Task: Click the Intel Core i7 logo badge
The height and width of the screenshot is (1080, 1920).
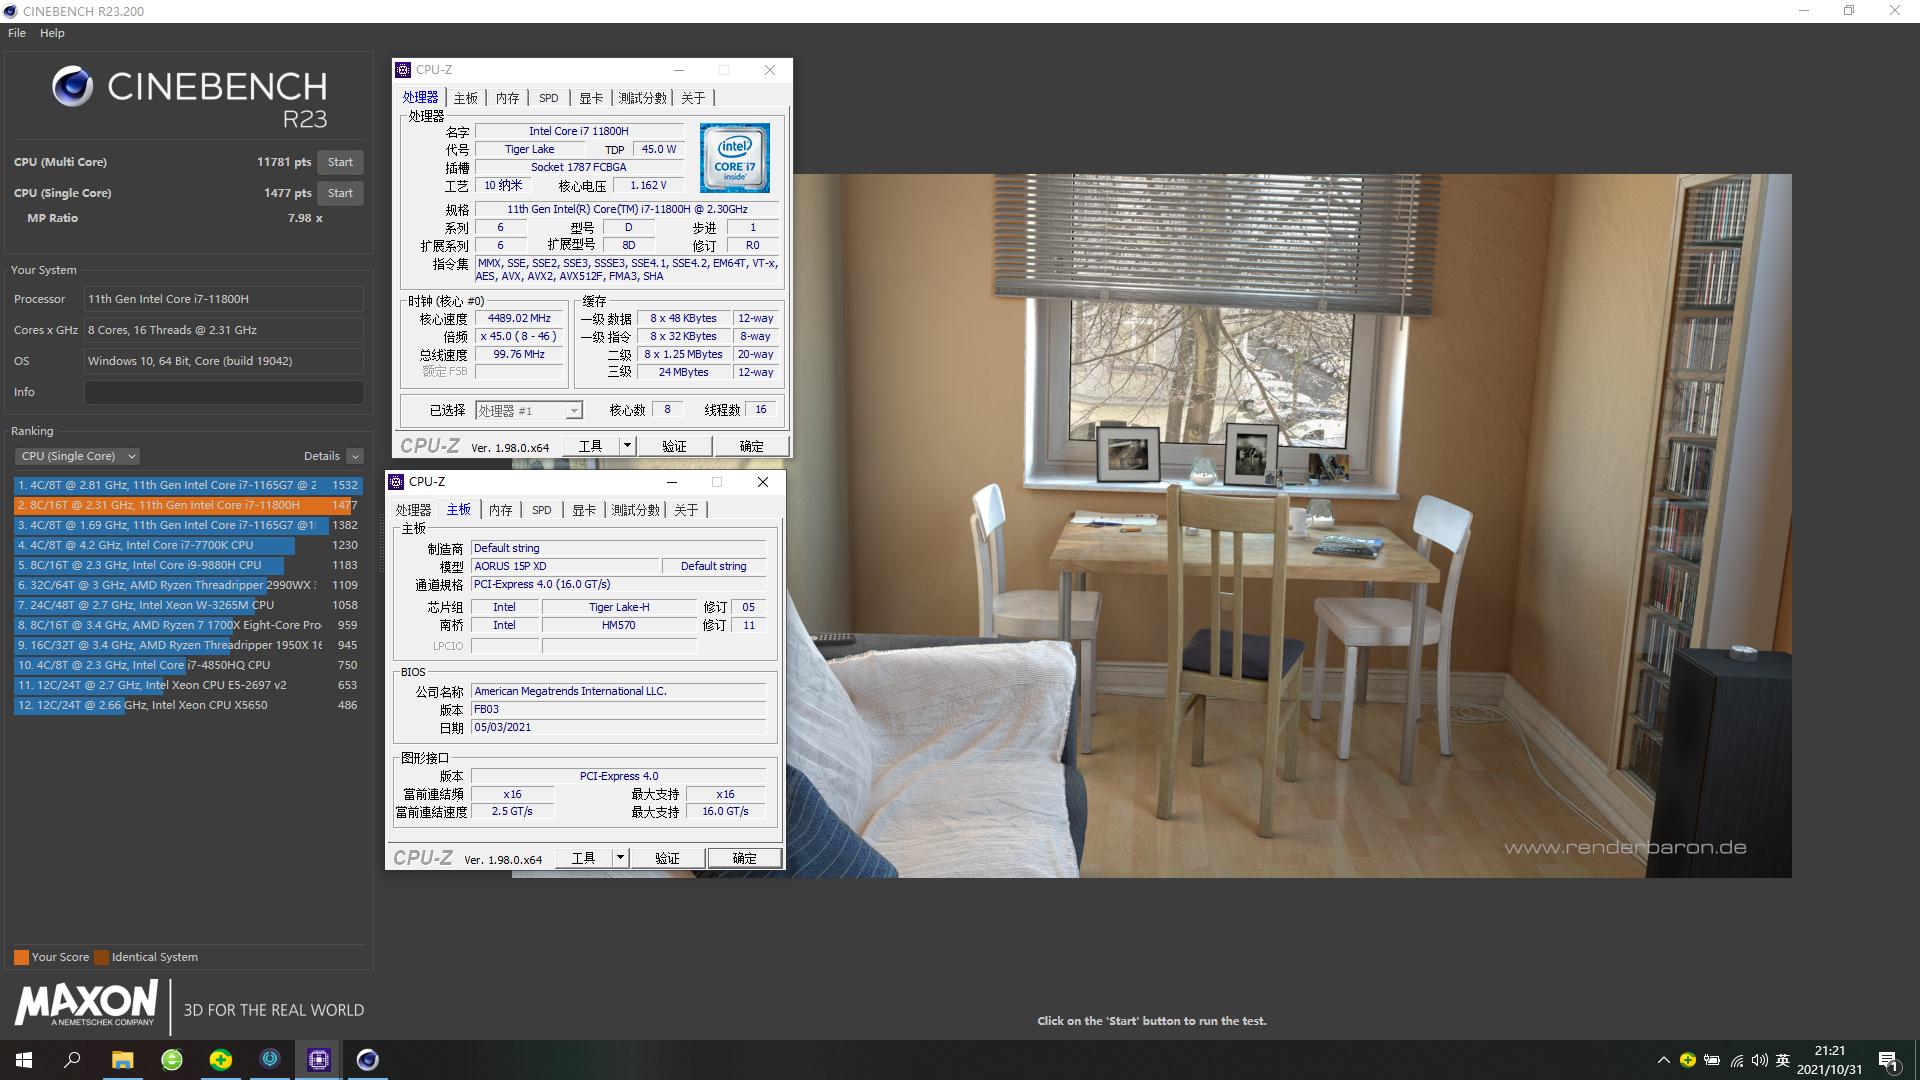Action: (x=735, y=158)
